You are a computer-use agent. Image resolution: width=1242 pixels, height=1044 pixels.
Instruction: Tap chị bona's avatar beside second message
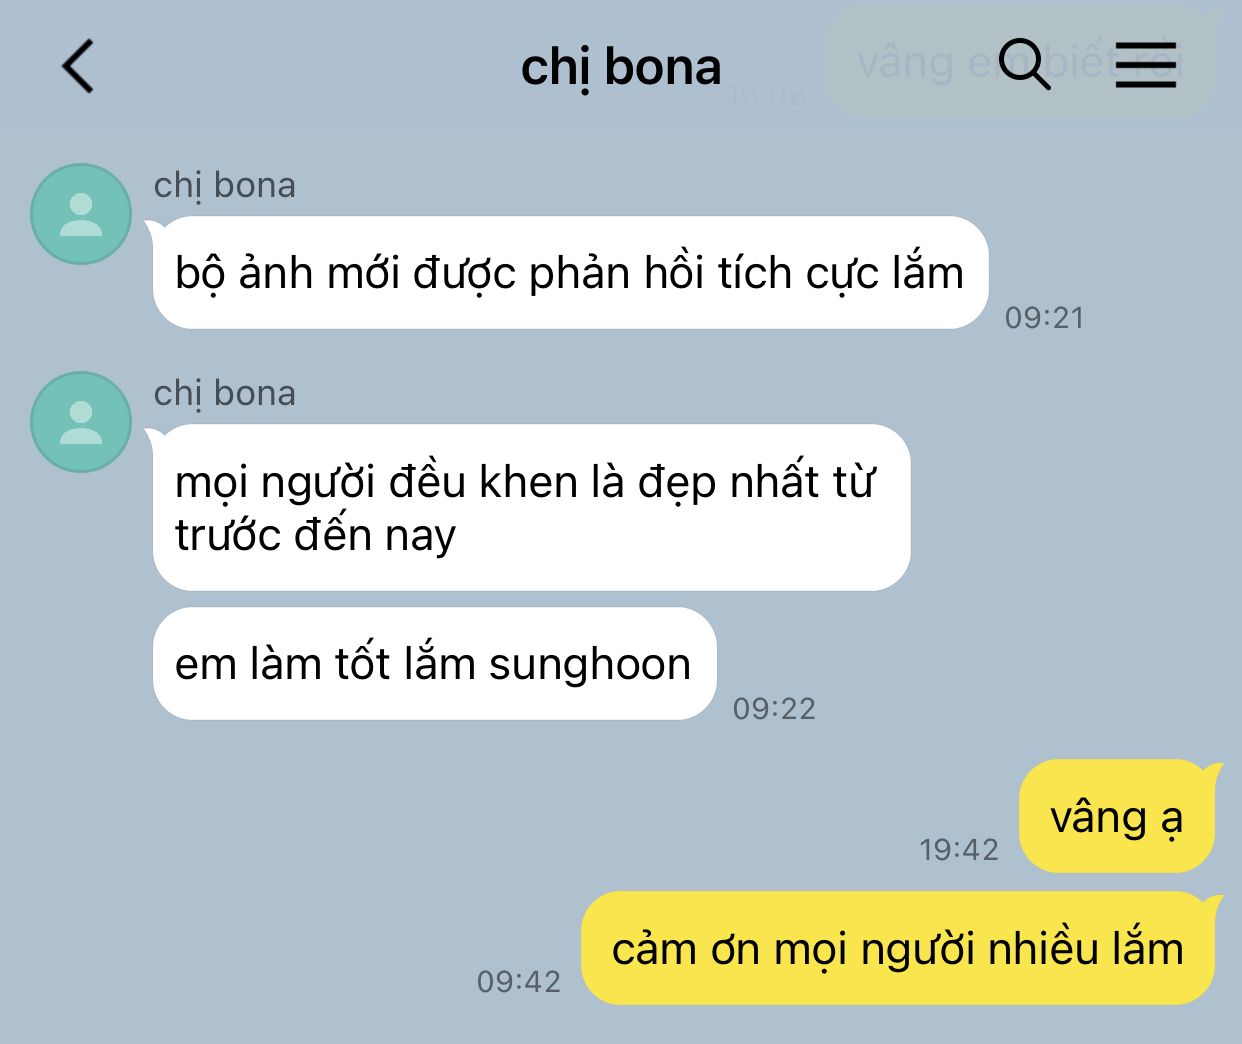pos(81,422)
